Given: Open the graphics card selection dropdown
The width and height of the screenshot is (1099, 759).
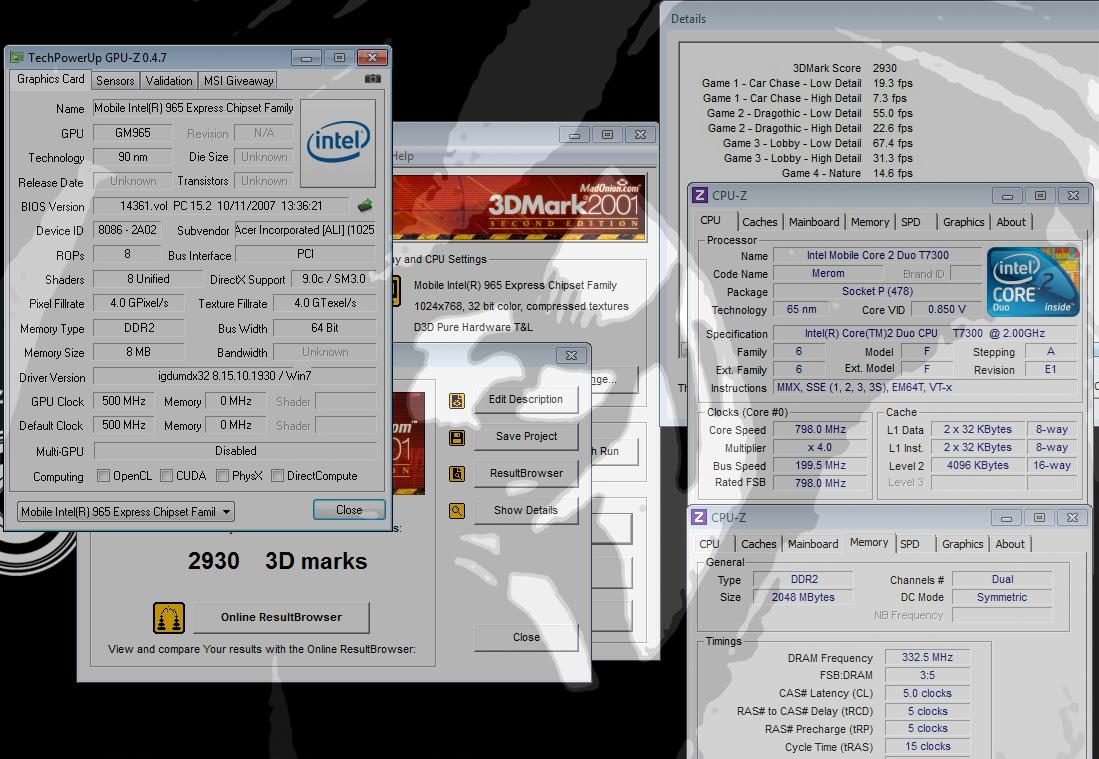Looking at the screenshot, I should click(125, 512).
